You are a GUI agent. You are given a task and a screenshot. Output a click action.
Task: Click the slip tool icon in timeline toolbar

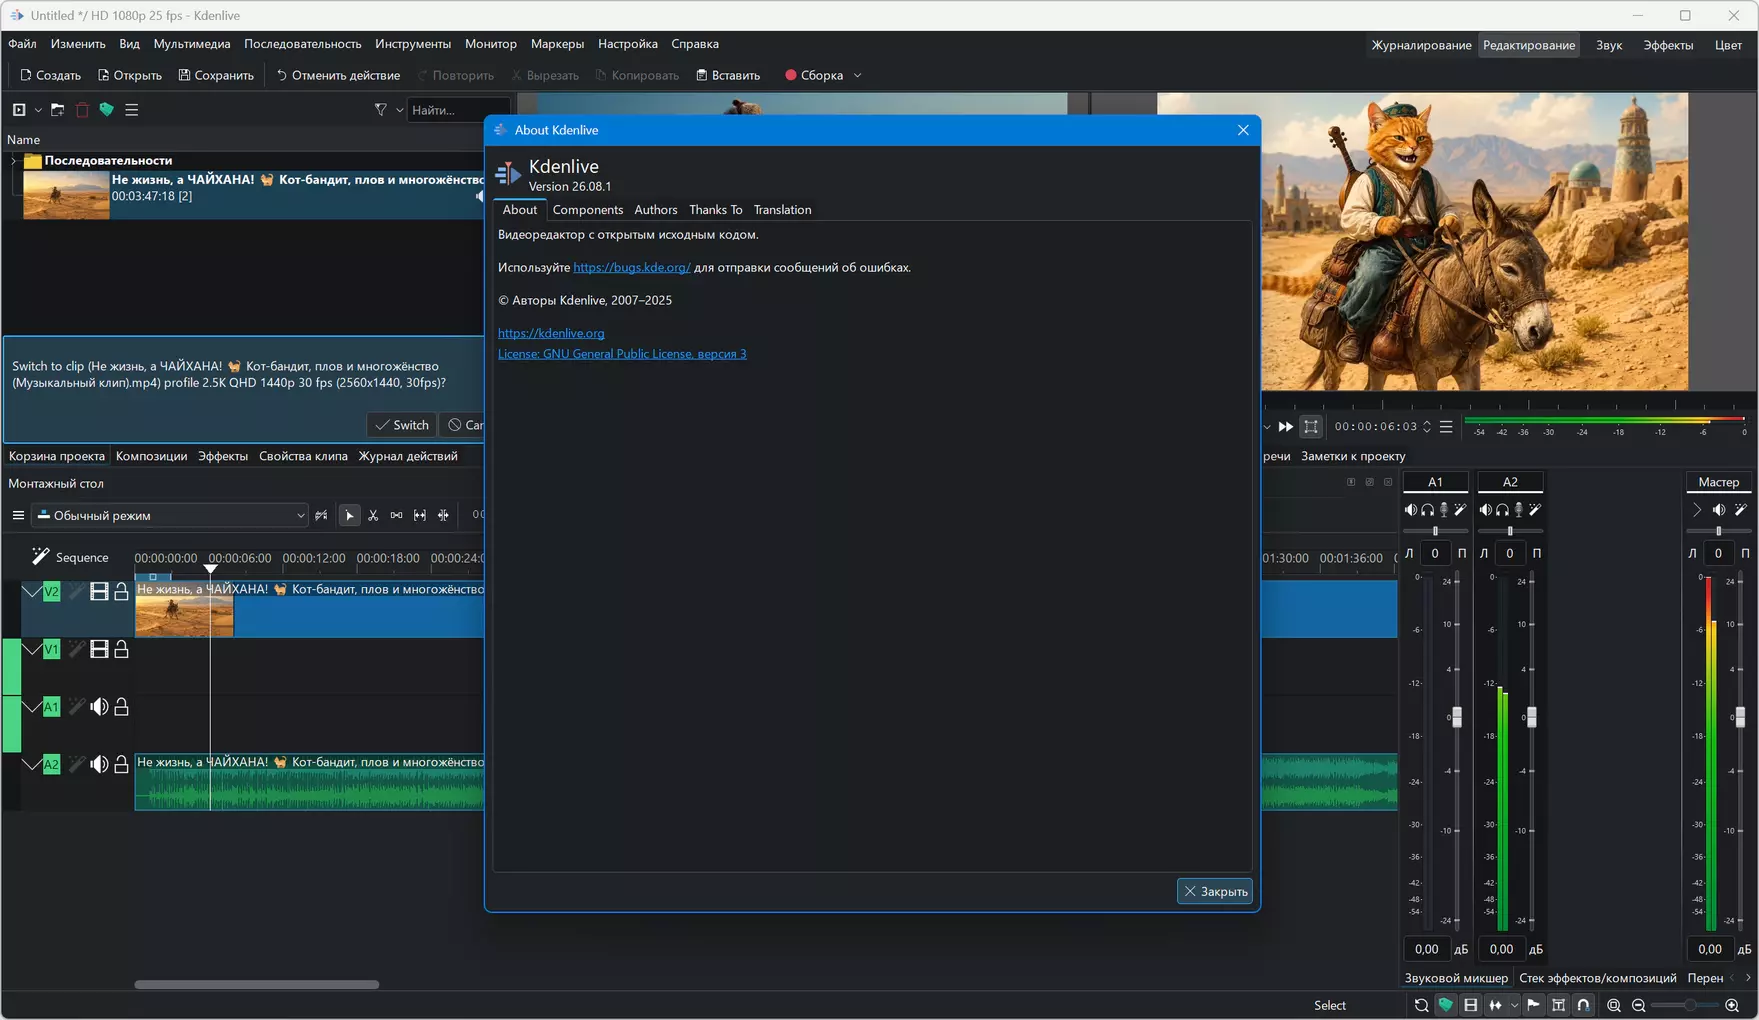coord(420,516)
